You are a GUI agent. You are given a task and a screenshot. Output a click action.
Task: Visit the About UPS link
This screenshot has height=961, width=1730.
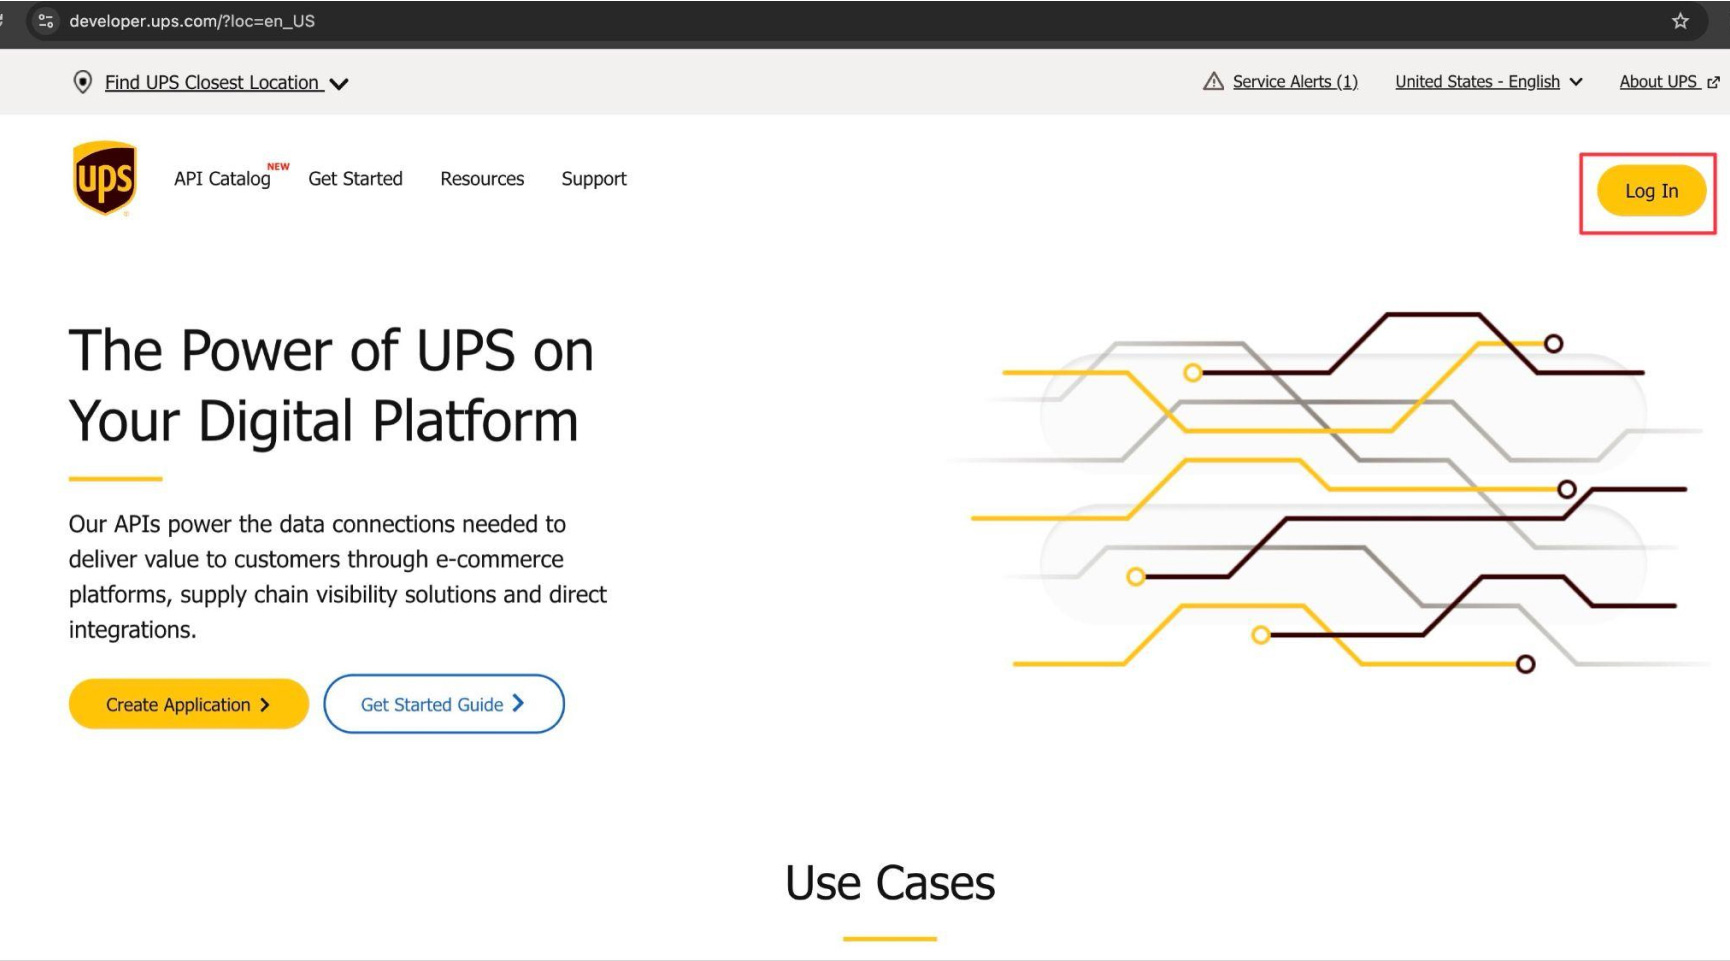[1658, 82]
